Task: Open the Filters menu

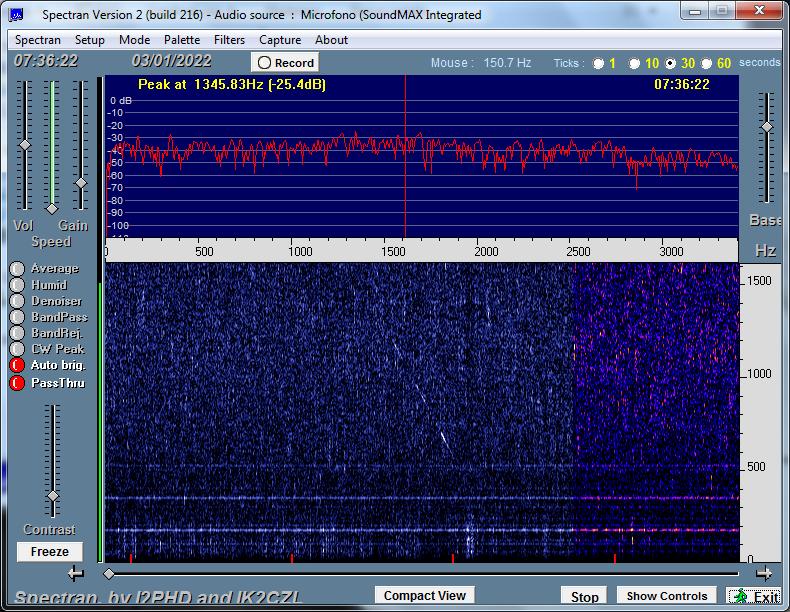Action: (x=229, y=40)
